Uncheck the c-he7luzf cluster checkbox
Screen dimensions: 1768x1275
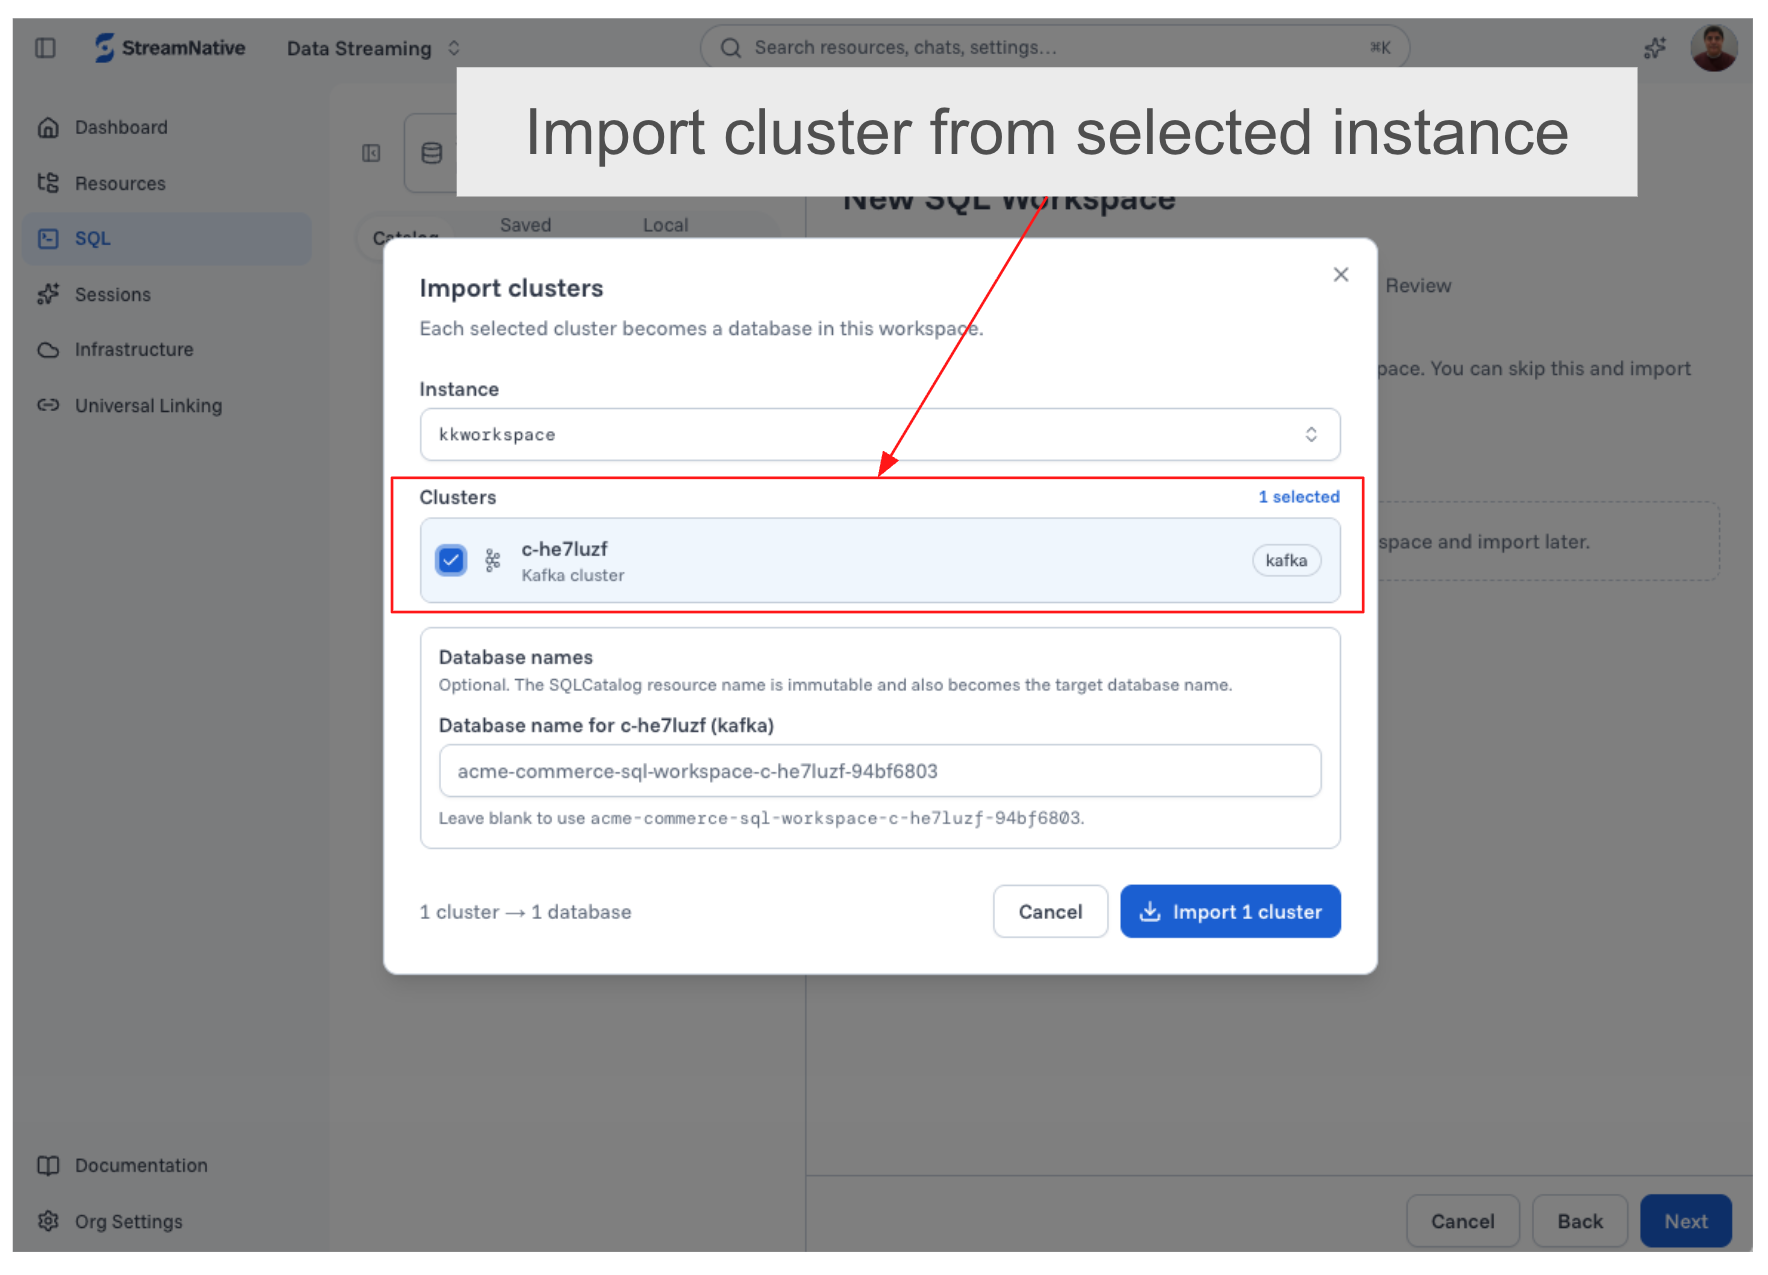[451, 560]
